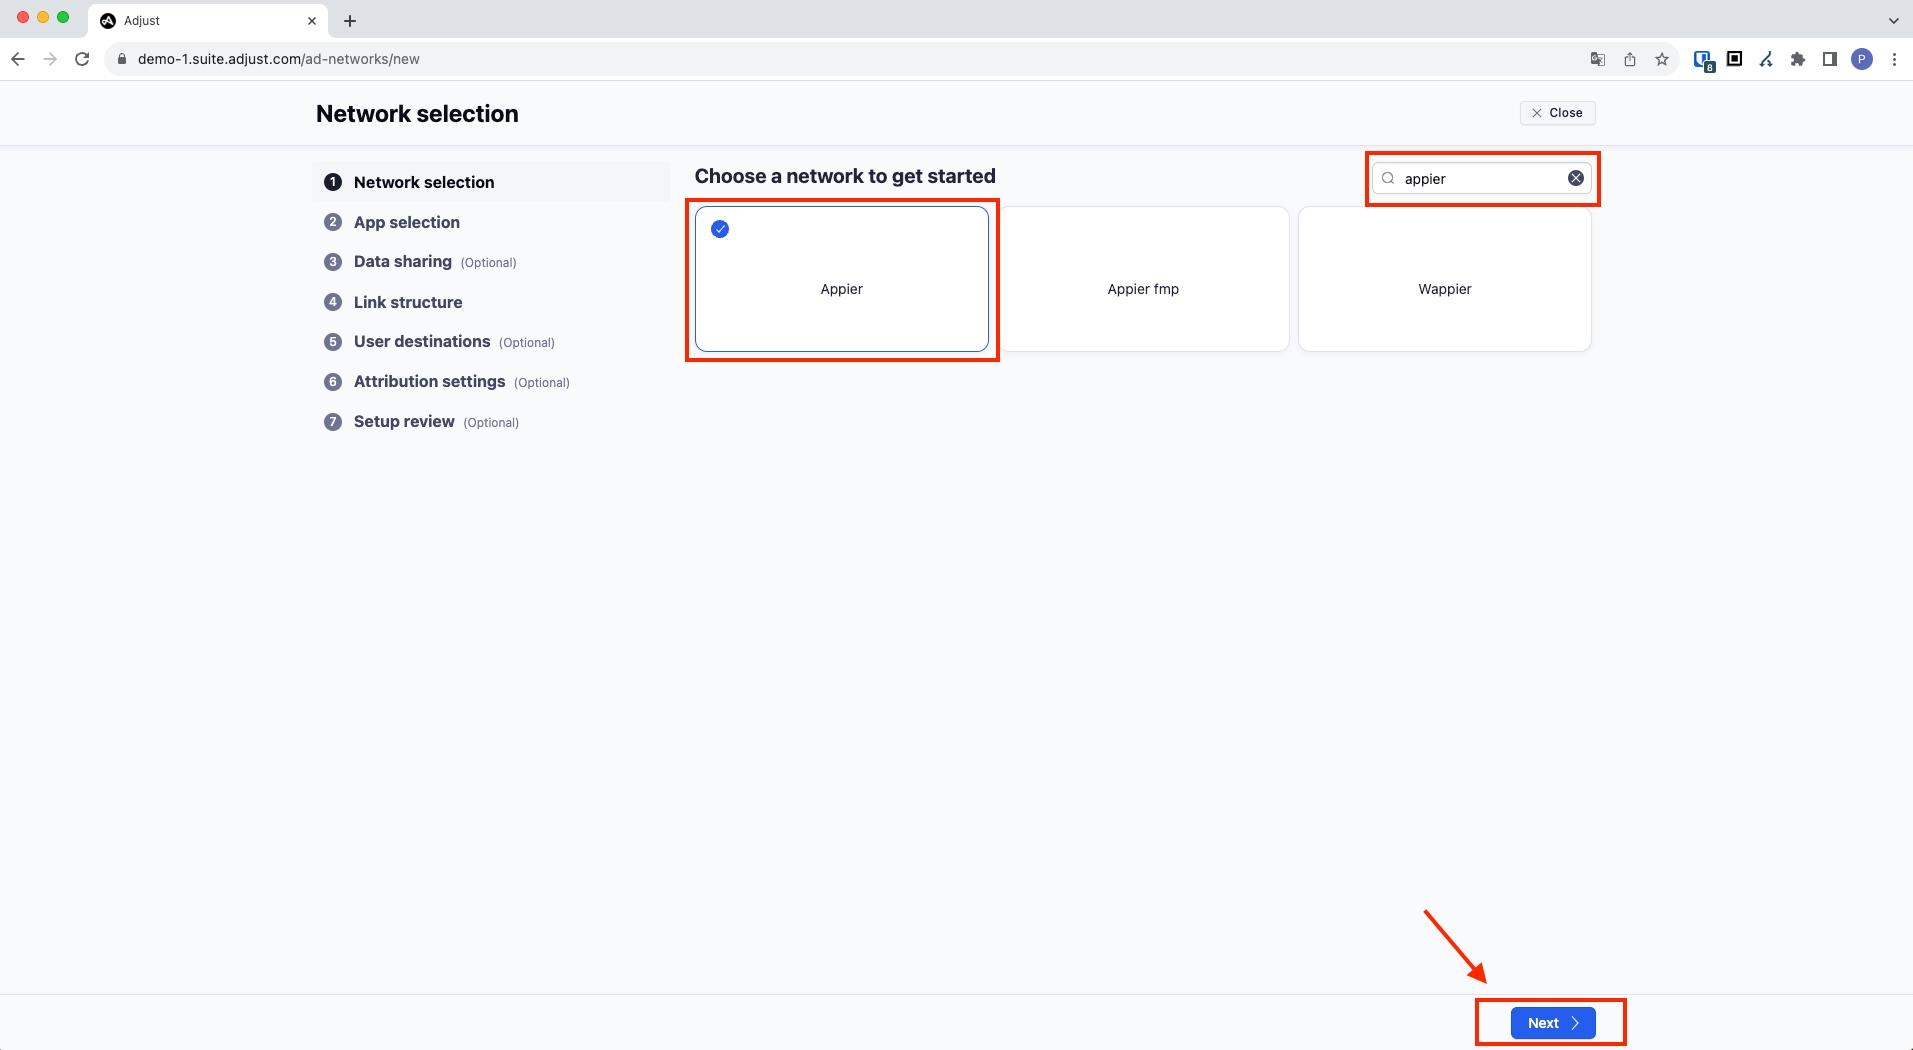1913x1050 pixels.
Task: Jump to Attribution settings step
Action: pyautogui.click(x=429, y=382)
